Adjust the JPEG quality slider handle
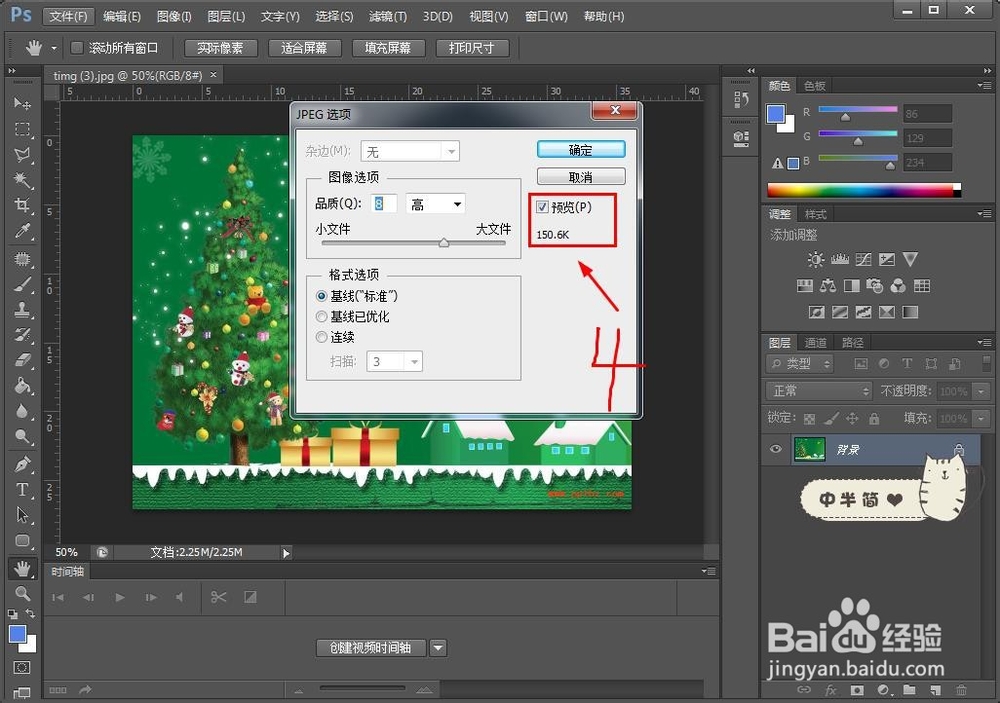Image resolution: width=1000 pixels, height=703 pixels. 444,243
